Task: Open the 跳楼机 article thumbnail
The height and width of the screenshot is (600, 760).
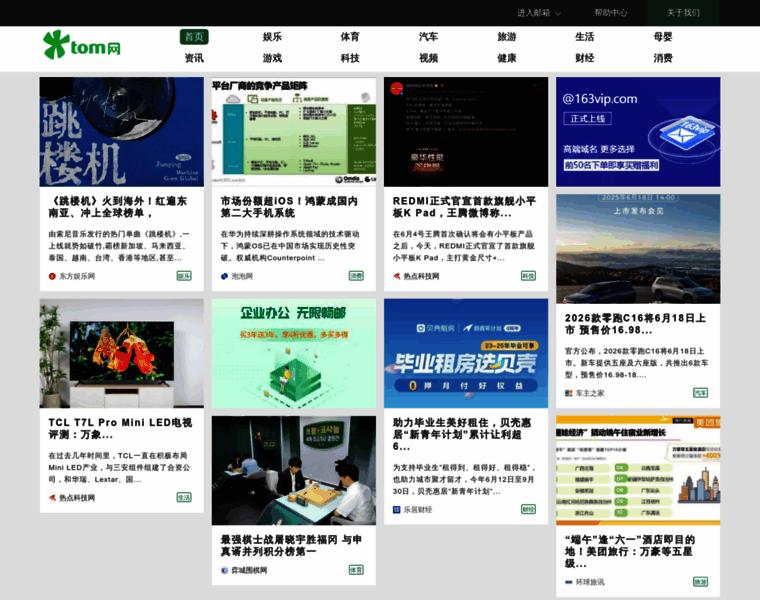Action: pos(122,132)
